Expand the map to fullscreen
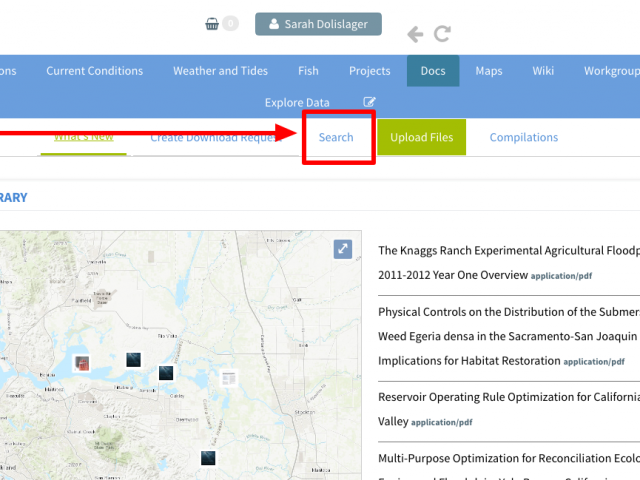The height and width of the screenshot is (480, 640). (x=342, y=249)
